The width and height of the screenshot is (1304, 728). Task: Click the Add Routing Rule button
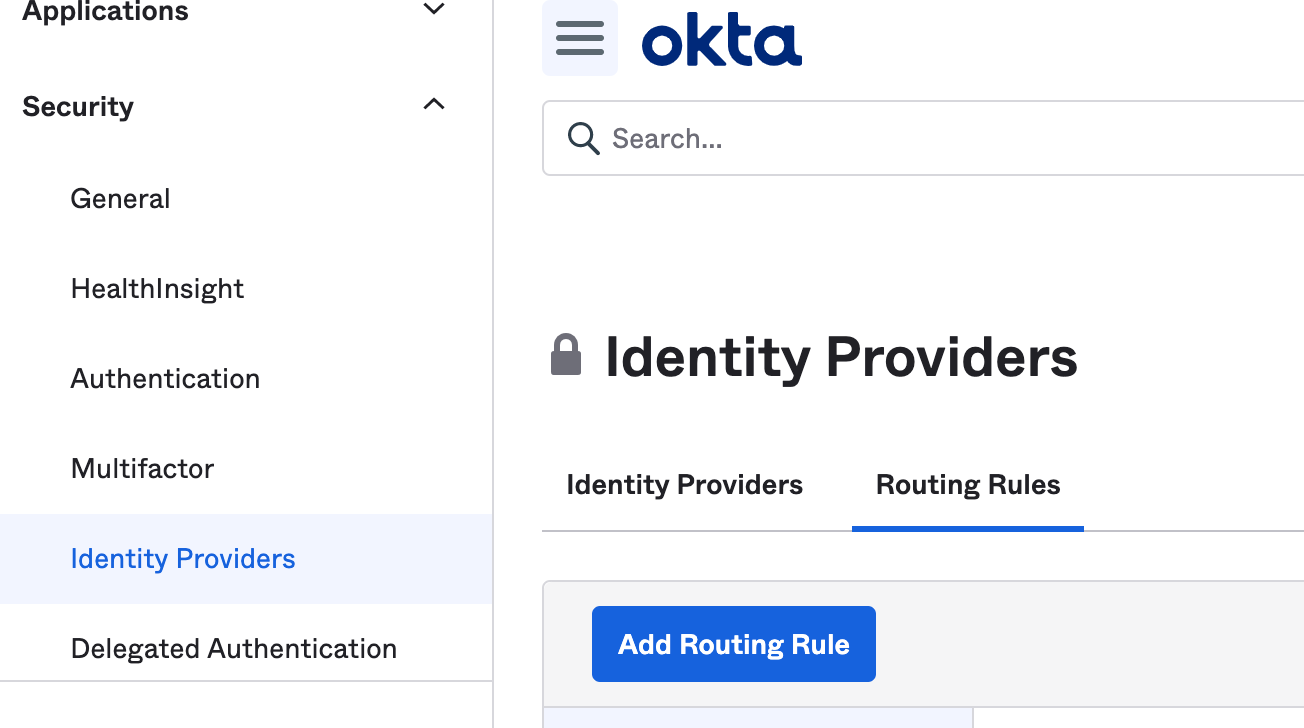[734, 644]
